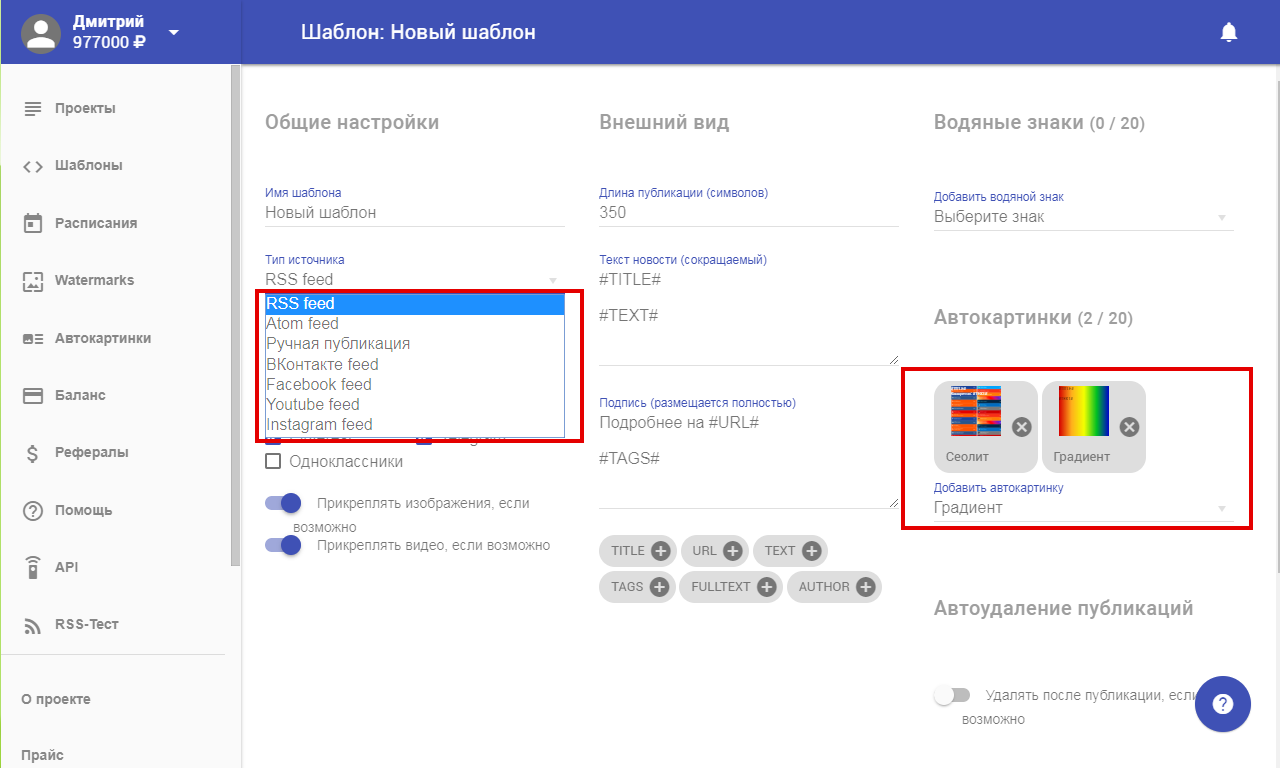1280x768 pixels.
Task: Remove the Сеолит autopicture chip
Action: coord(1021,427)
